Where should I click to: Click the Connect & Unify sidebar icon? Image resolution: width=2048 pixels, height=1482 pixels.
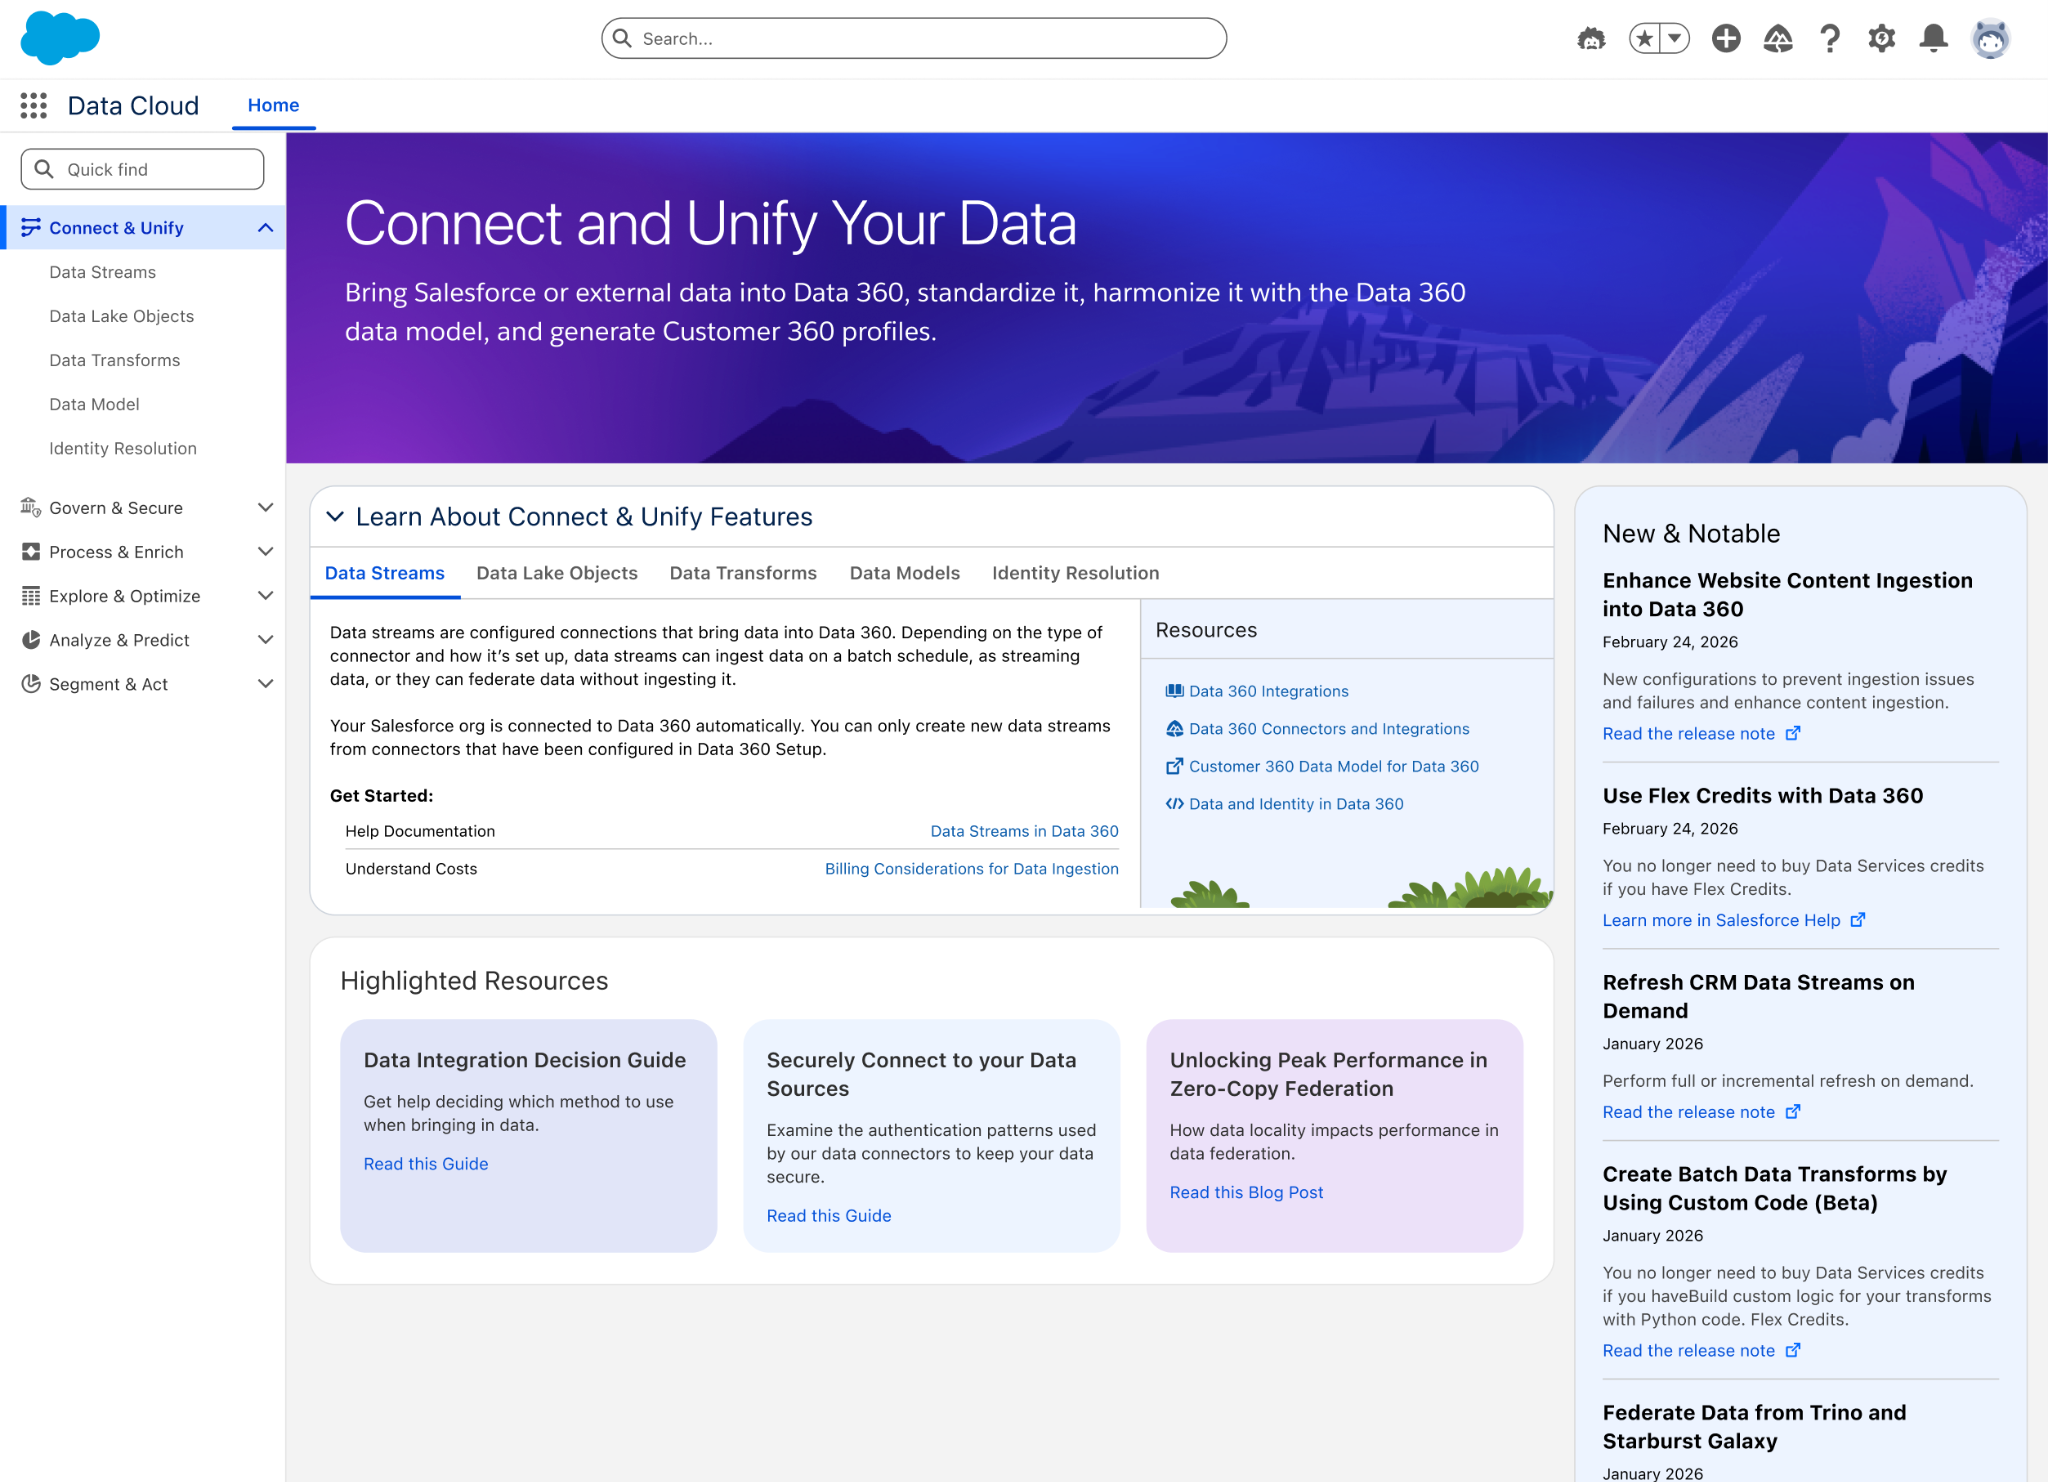31,228
